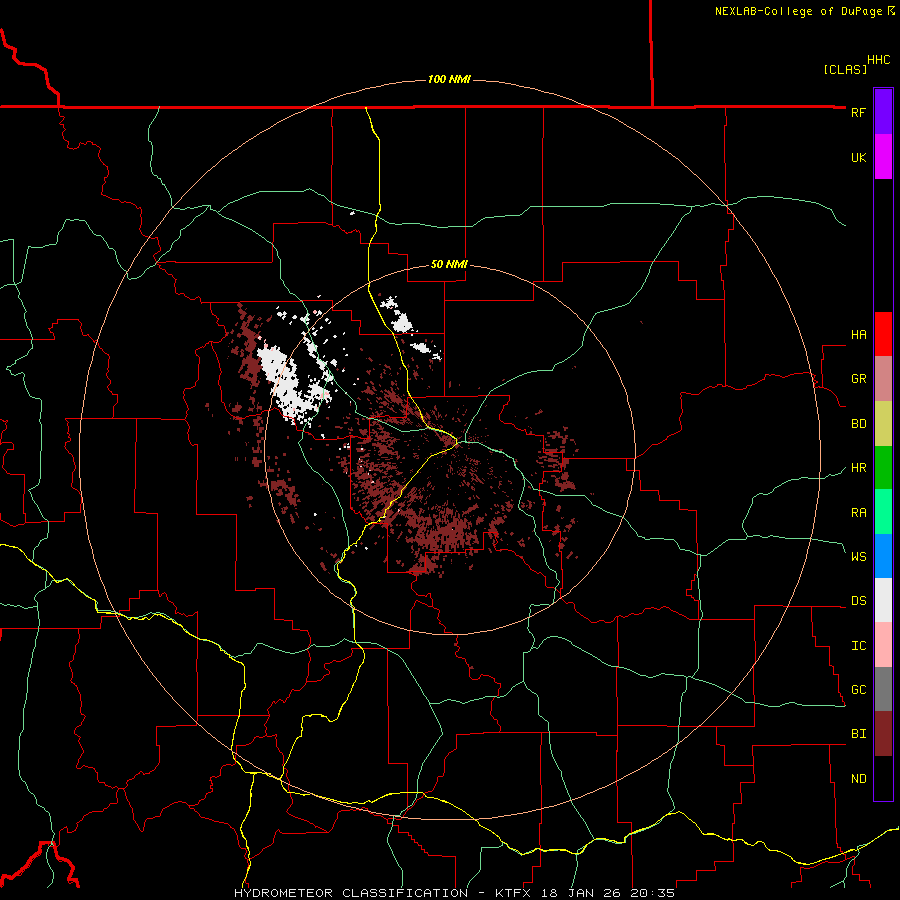Click the WS blue legend swatch

click(x=883, y=556)
